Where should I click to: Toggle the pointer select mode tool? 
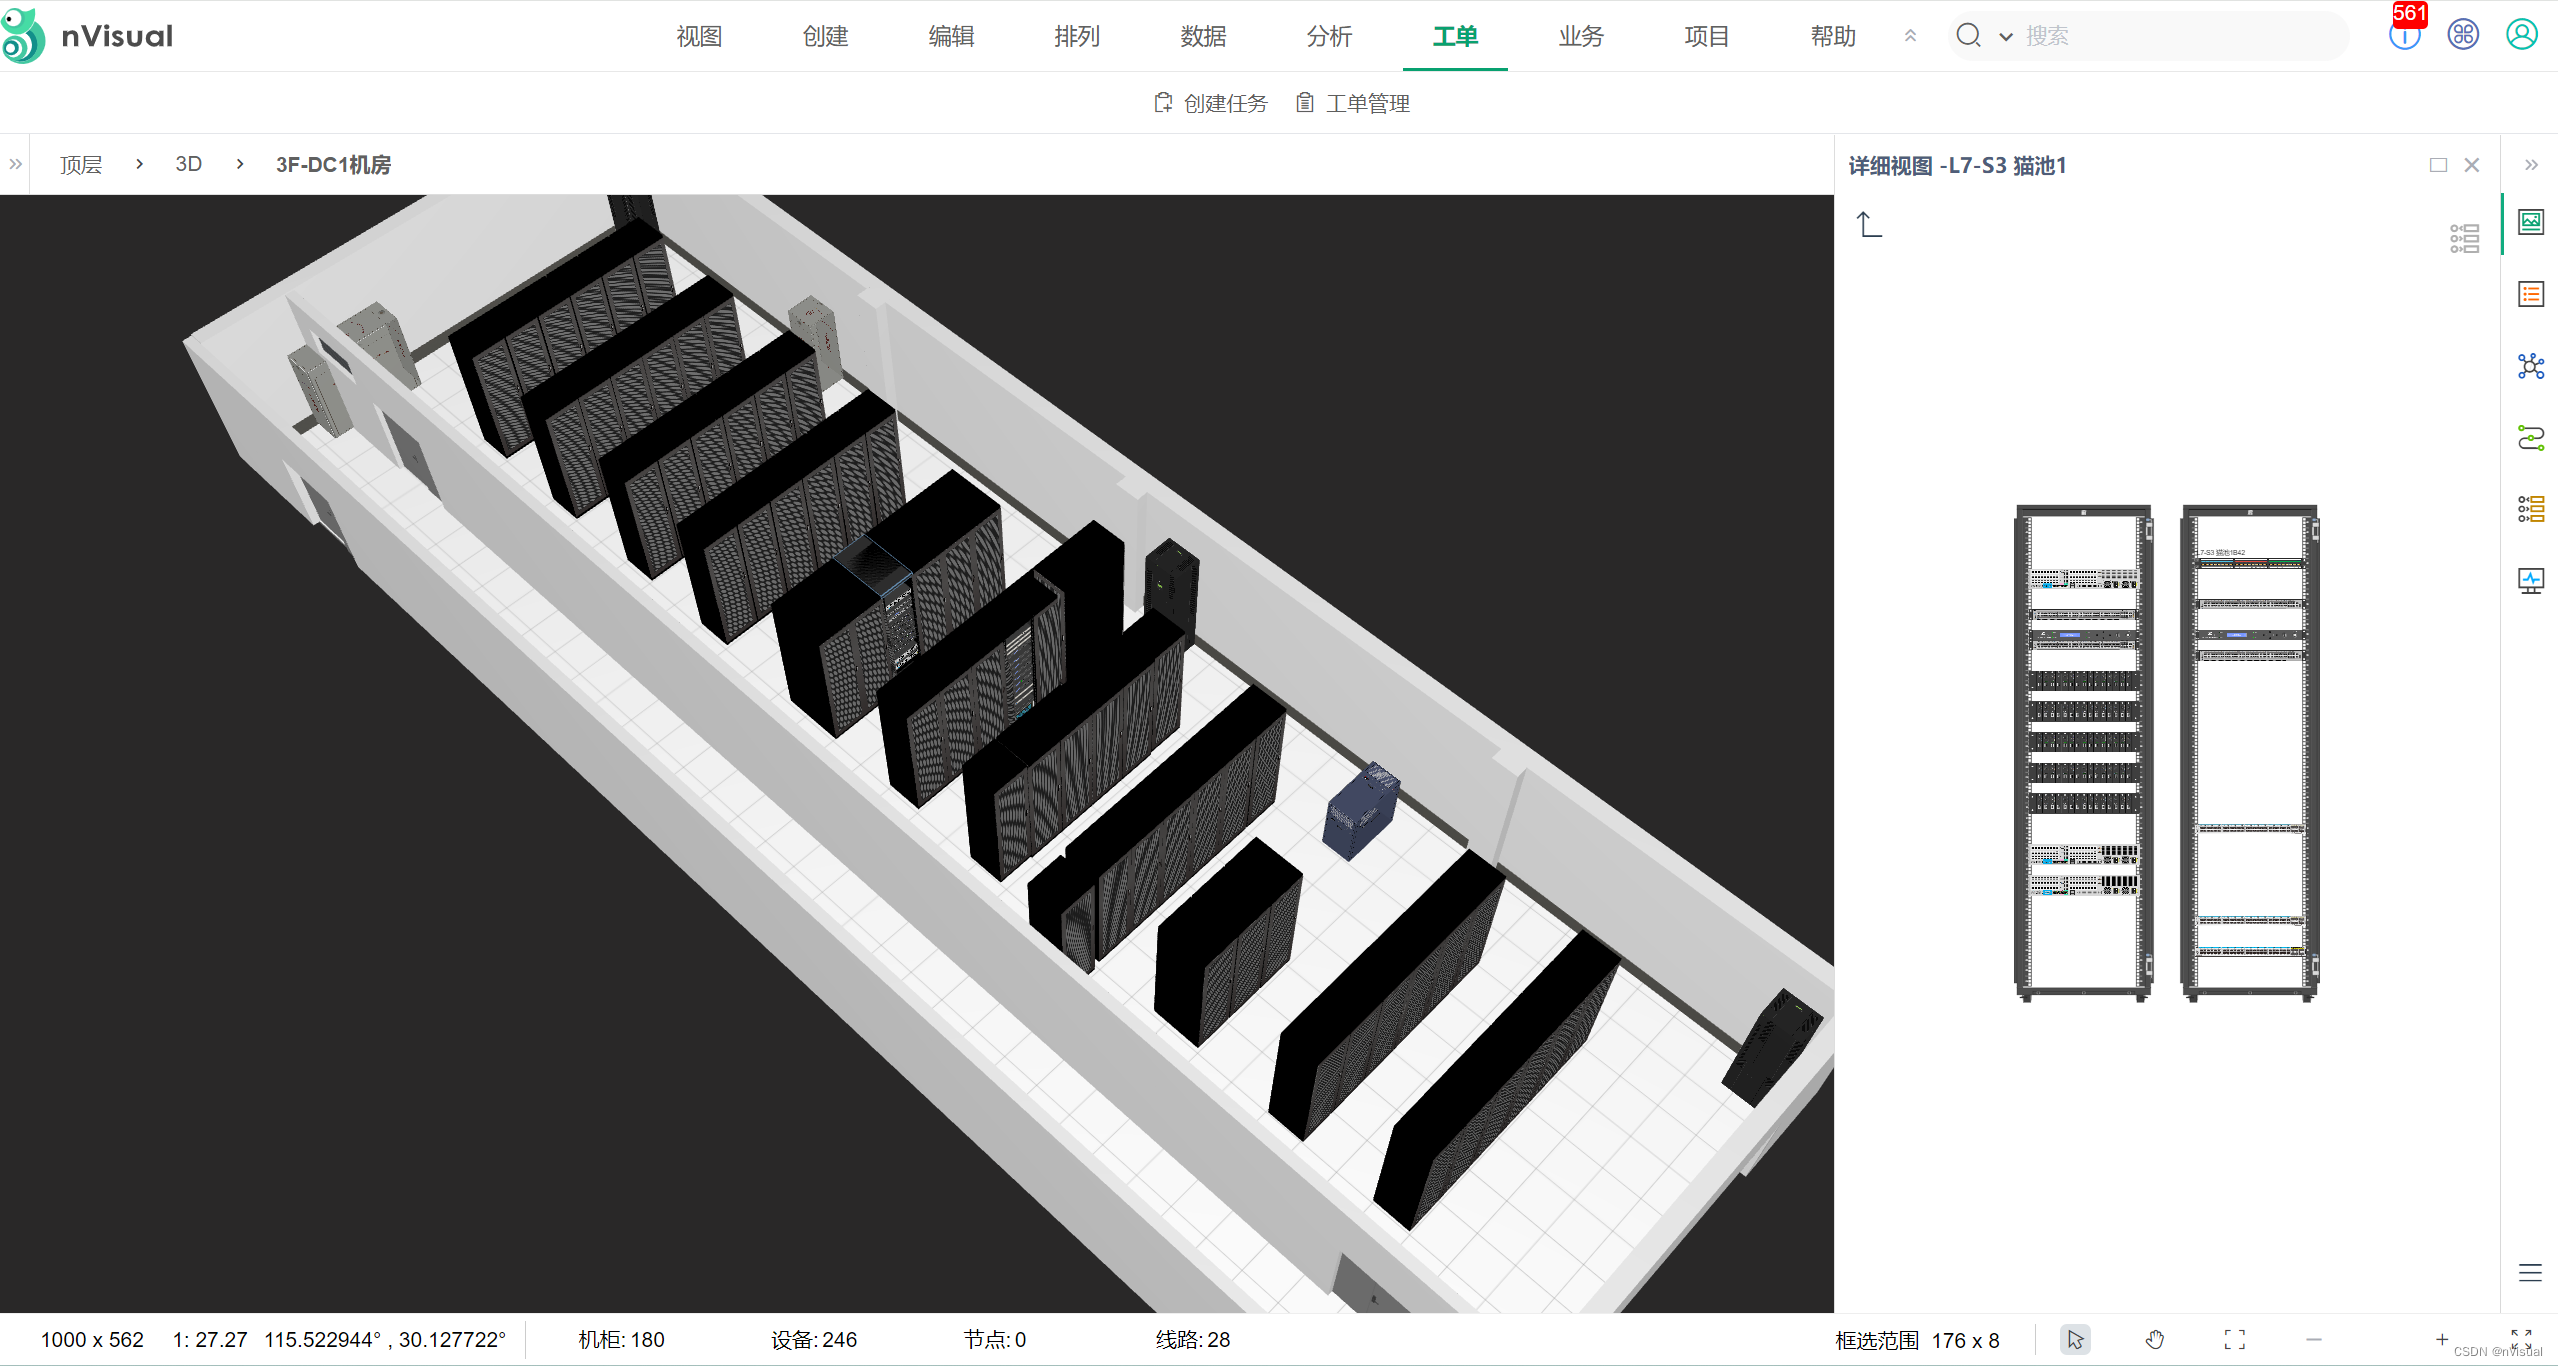[2075, 1340]
